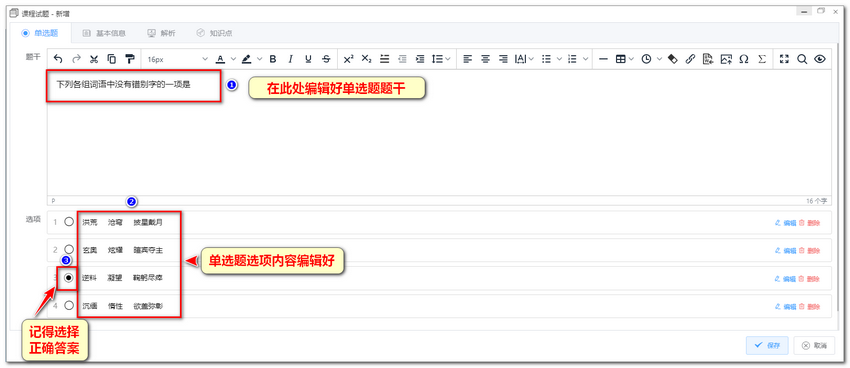Toggle preview with the eye icon
Image resolution: width=850 pixels, height=368 pixels.
pos(820,59)
